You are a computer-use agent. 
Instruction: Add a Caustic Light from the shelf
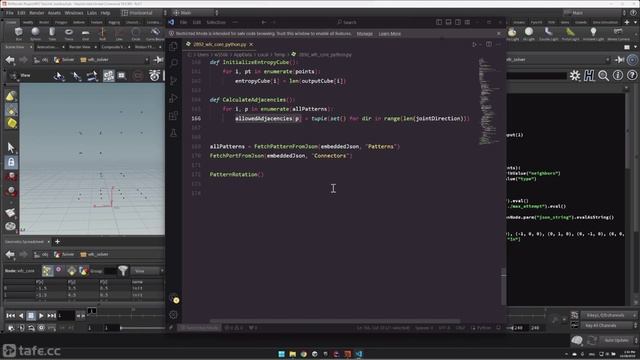point(549,34)
